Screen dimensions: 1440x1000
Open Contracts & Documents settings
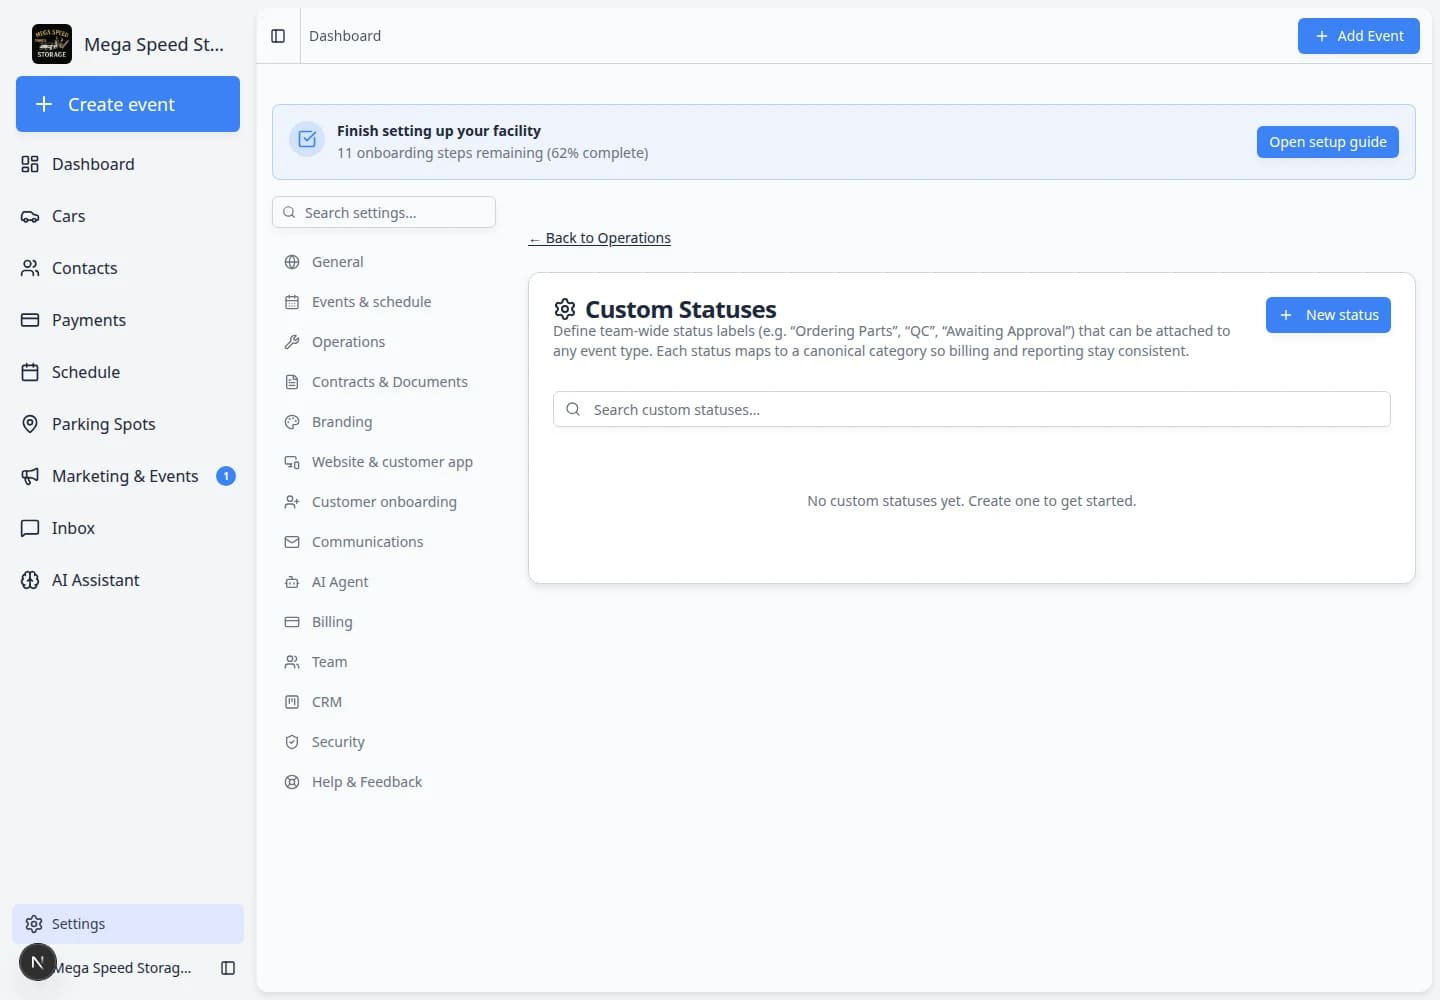[384, 382]
